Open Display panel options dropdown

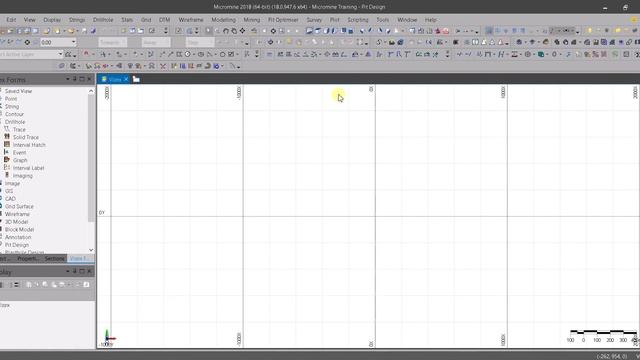[x=68, y=271]
